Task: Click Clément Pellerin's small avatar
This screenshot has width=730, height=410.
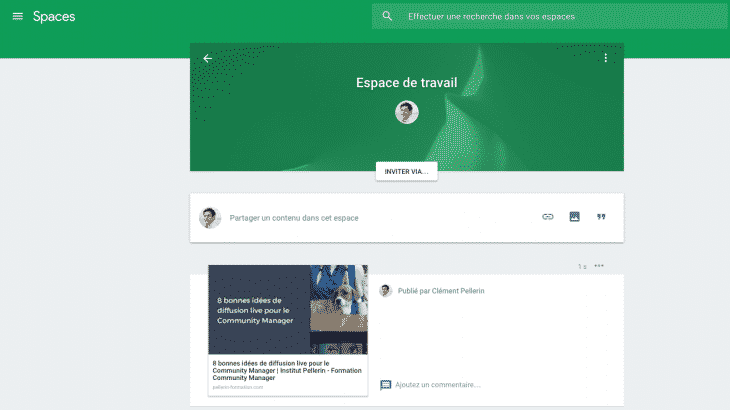Action: point(385,291)
